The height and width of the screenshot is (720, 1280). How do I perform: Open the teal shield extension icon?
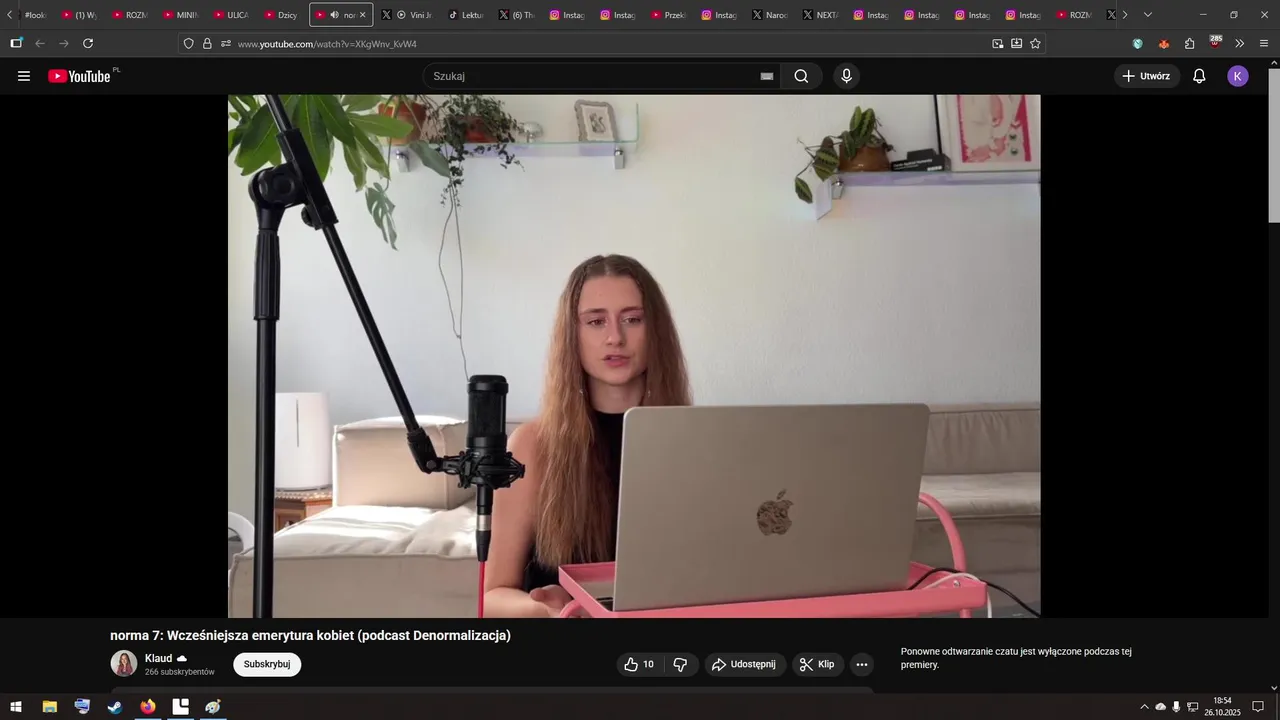pos(1138,44)
